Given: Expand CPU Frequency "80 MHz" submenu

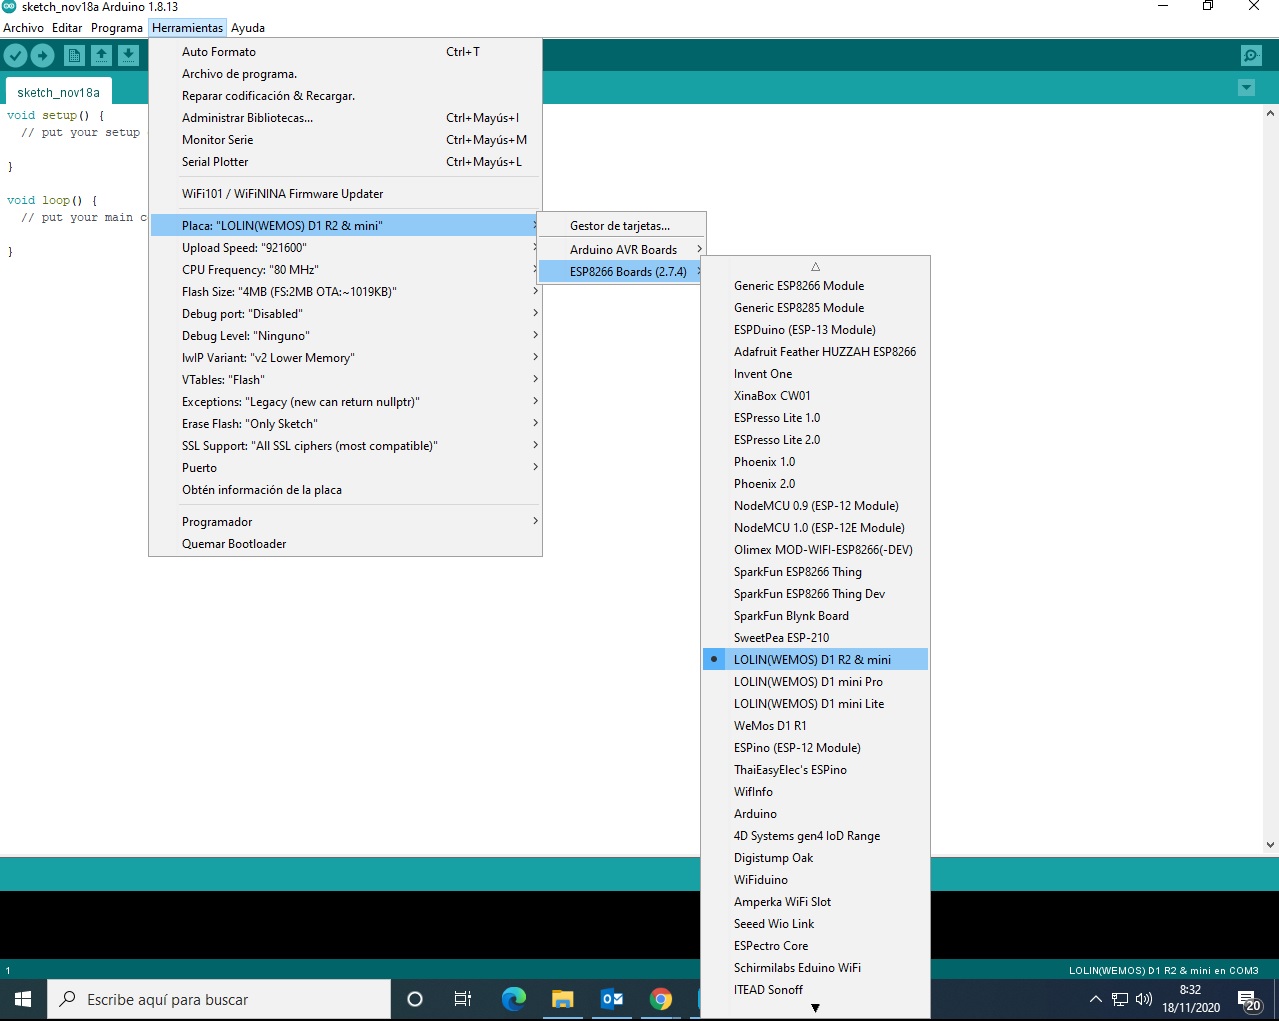Looking at the screenshot, I should point(346,270).
